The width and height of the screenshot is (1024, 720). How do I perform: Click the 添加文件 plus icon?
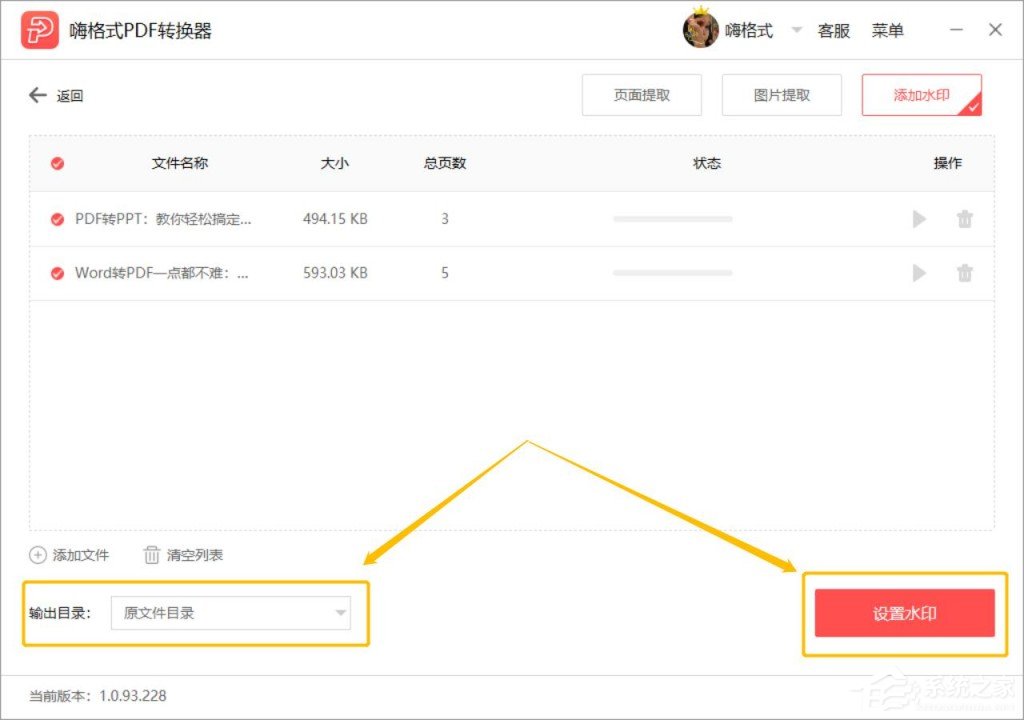point(36,555)
